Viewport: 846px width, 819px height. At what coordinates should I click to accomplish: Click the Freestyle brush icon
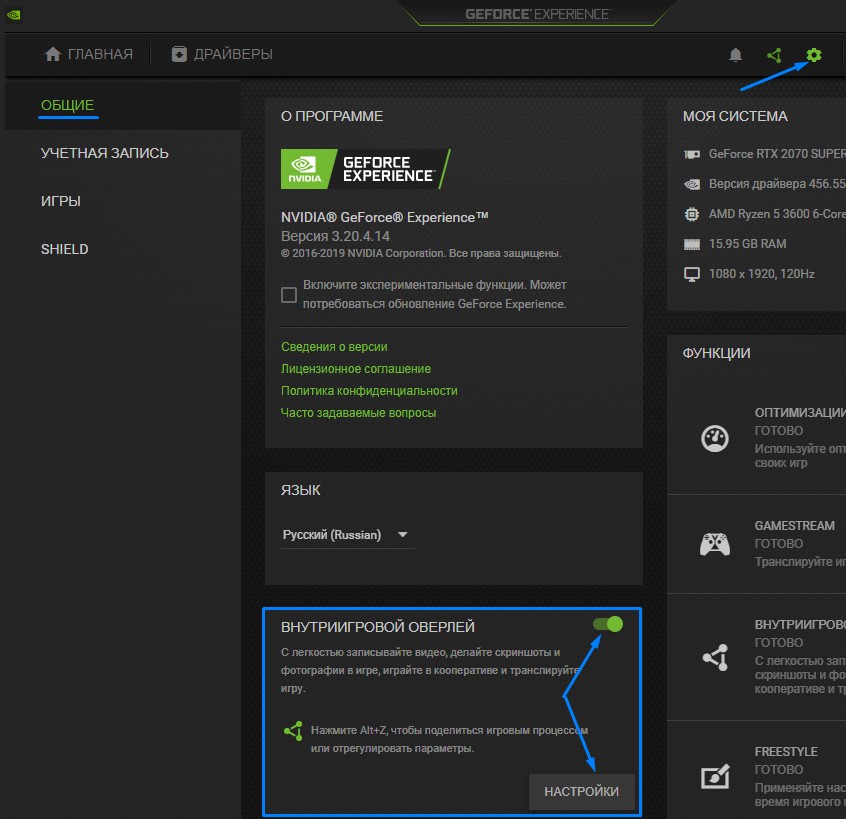pos(715,776)
